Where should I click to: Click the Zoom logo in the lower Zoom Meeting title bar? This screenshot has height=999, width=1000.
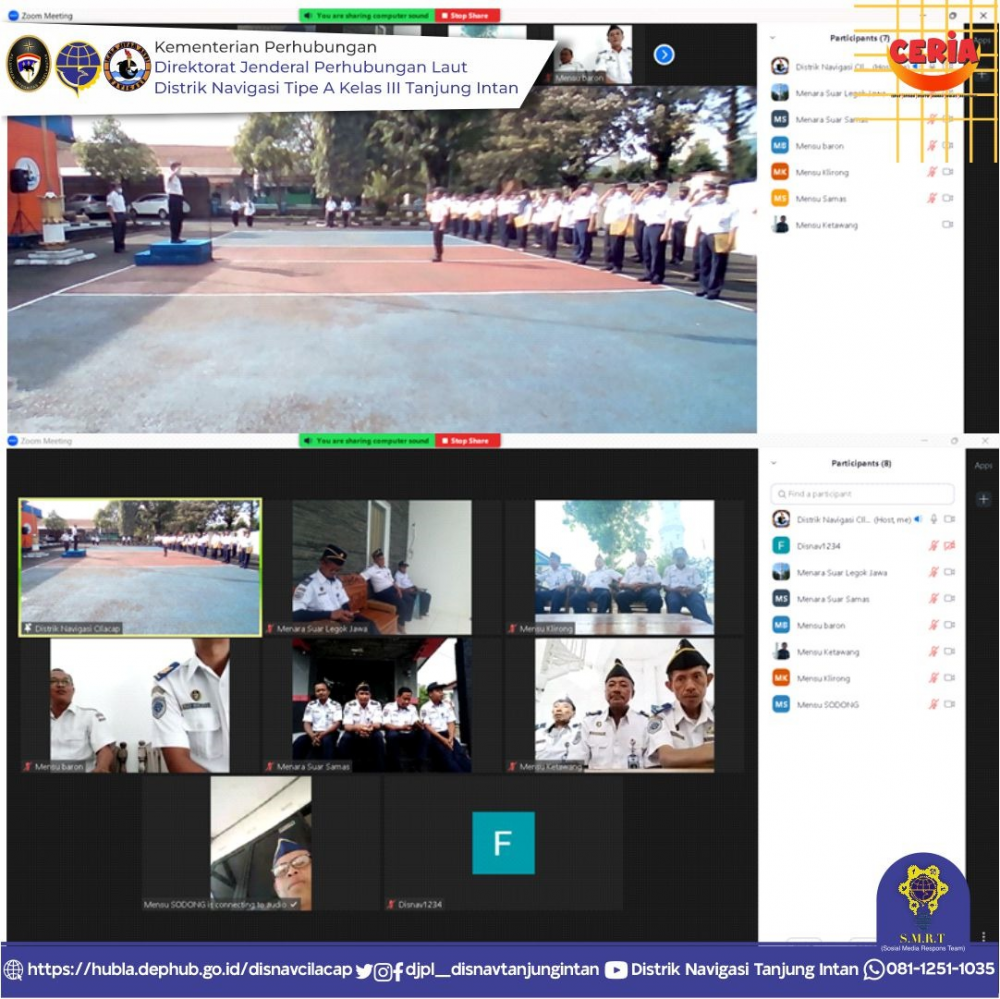[x=13, y=441]
